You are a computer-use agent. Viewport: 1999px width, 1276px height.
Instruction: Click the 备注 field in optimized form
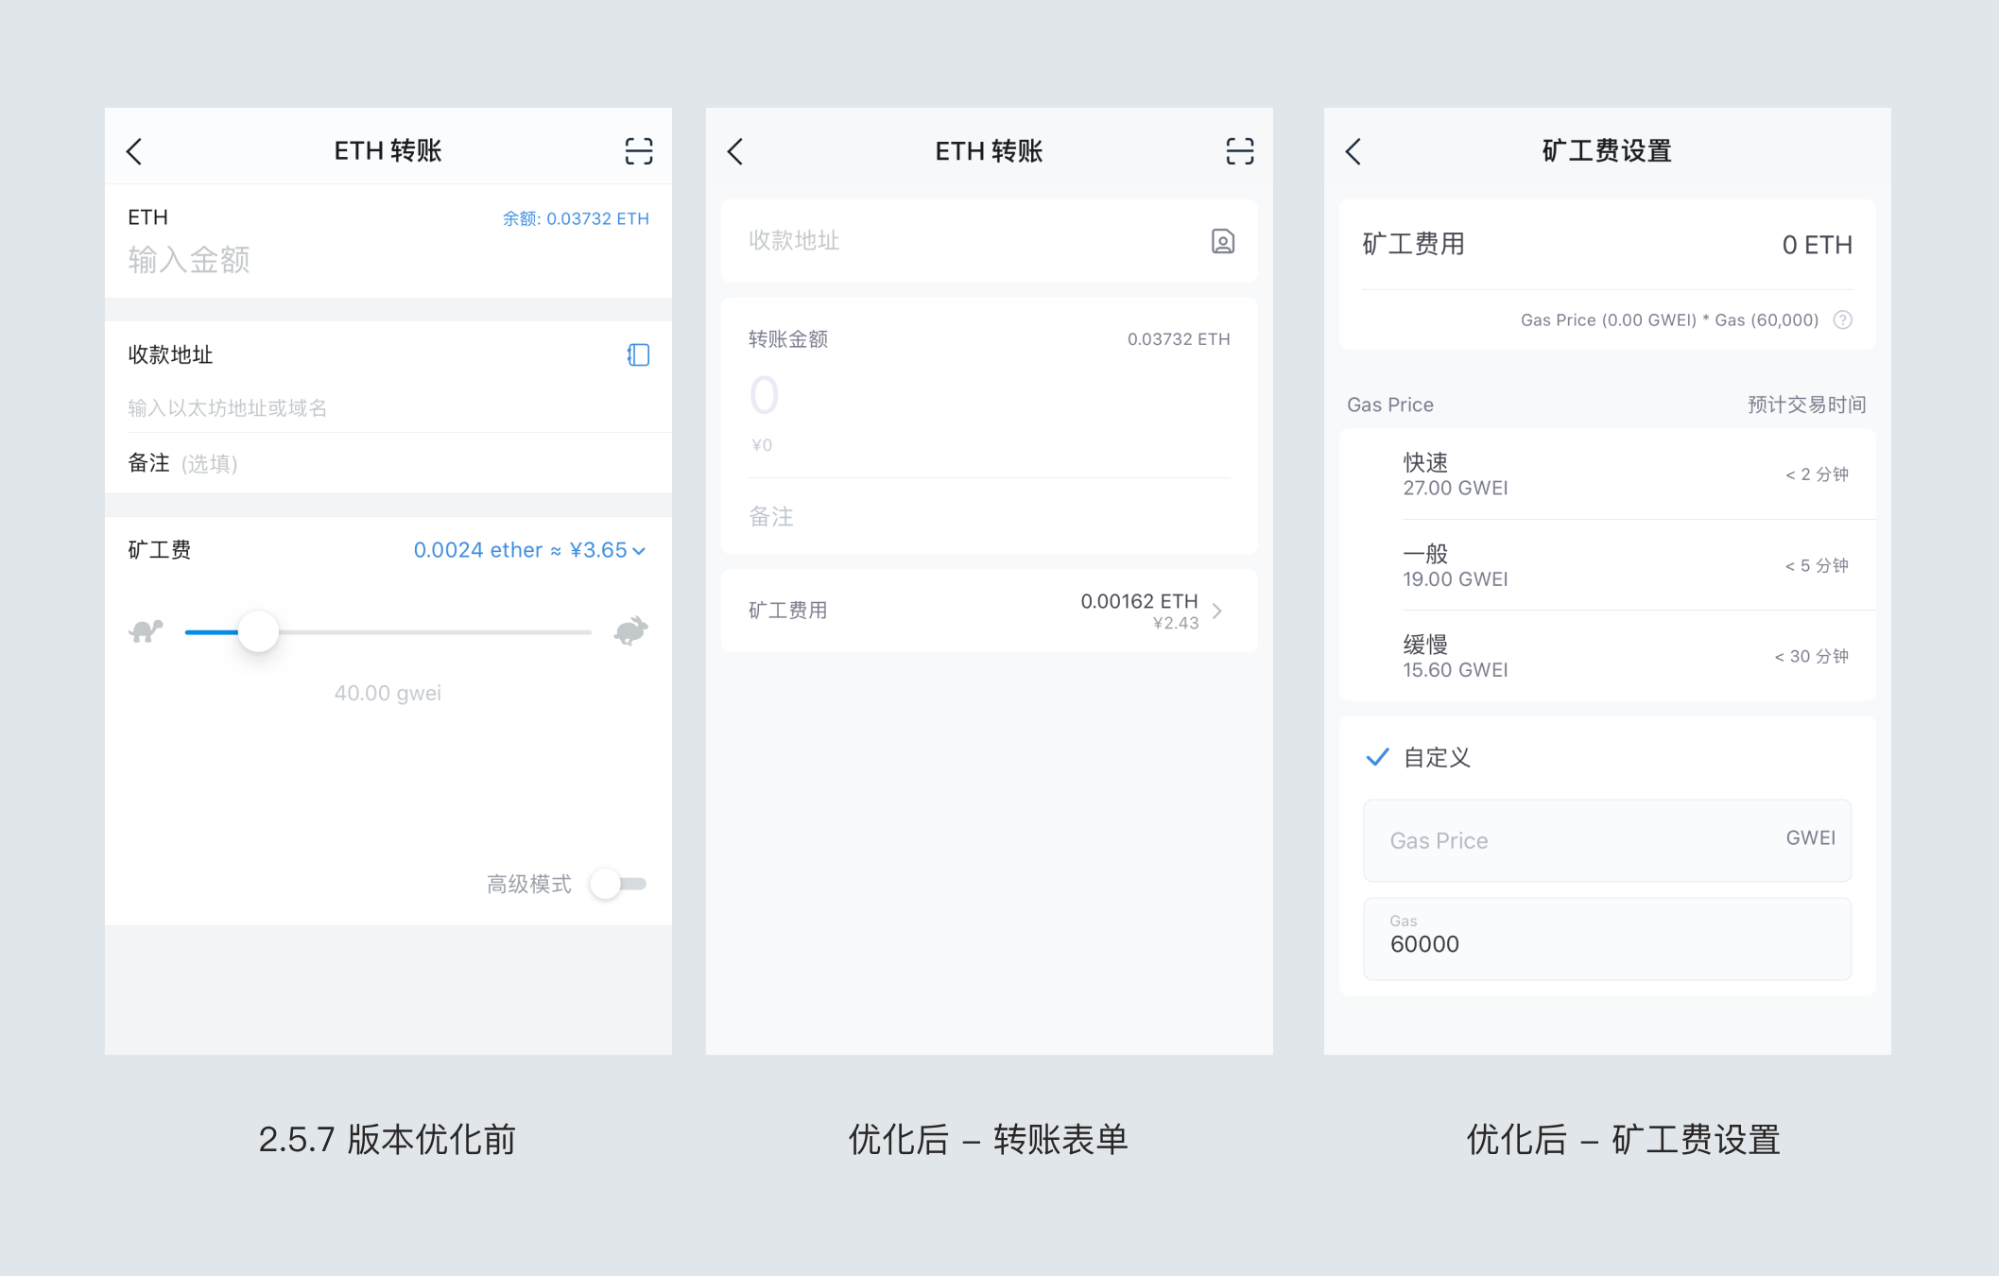point(989,517)
